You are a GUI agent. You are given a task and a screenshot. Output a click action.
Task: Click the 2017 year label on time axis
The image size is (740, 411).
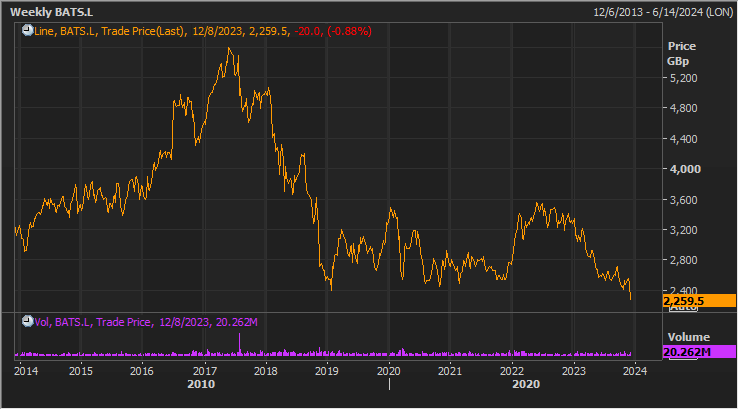(205, 371)
